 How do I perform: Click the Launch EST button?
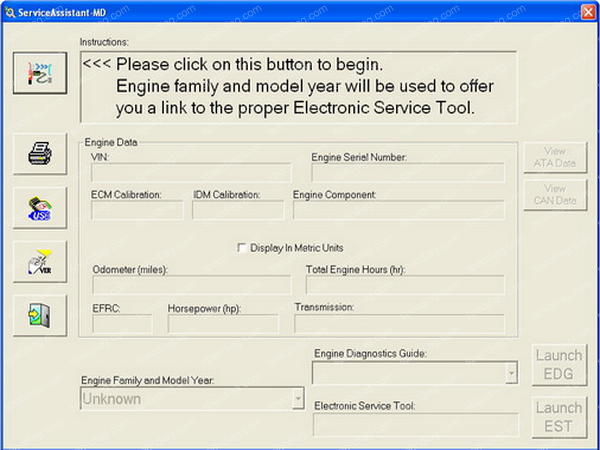click(x=558, y=416)
